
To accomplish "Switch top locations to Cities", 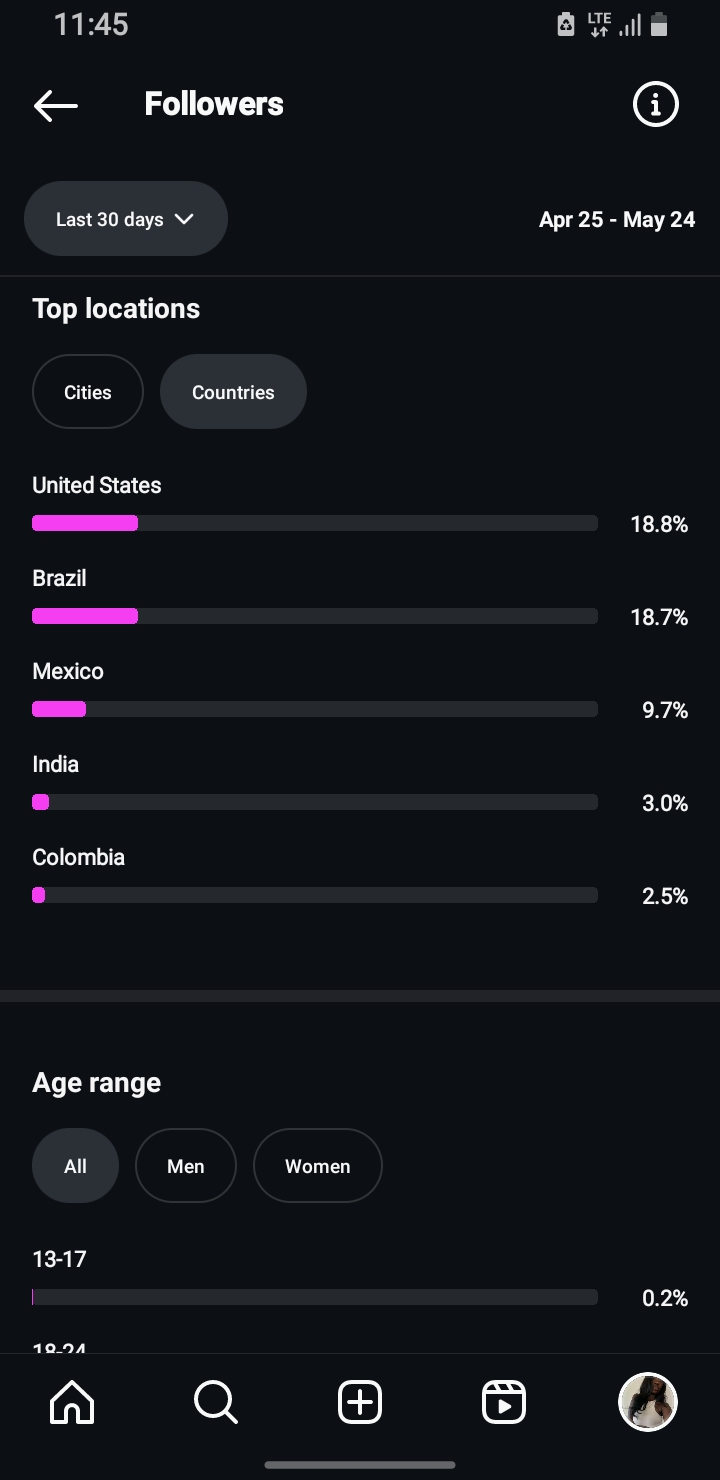I will pyautogui.click(x=88, y=392).
